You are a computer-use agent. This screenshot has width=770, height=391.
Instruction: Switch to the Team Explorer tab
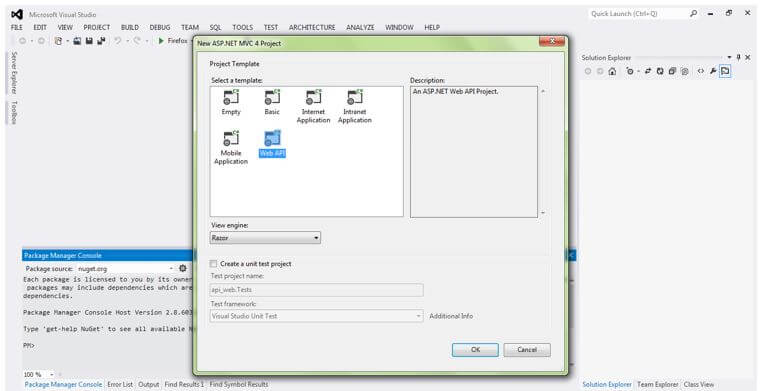click(658, 384)
